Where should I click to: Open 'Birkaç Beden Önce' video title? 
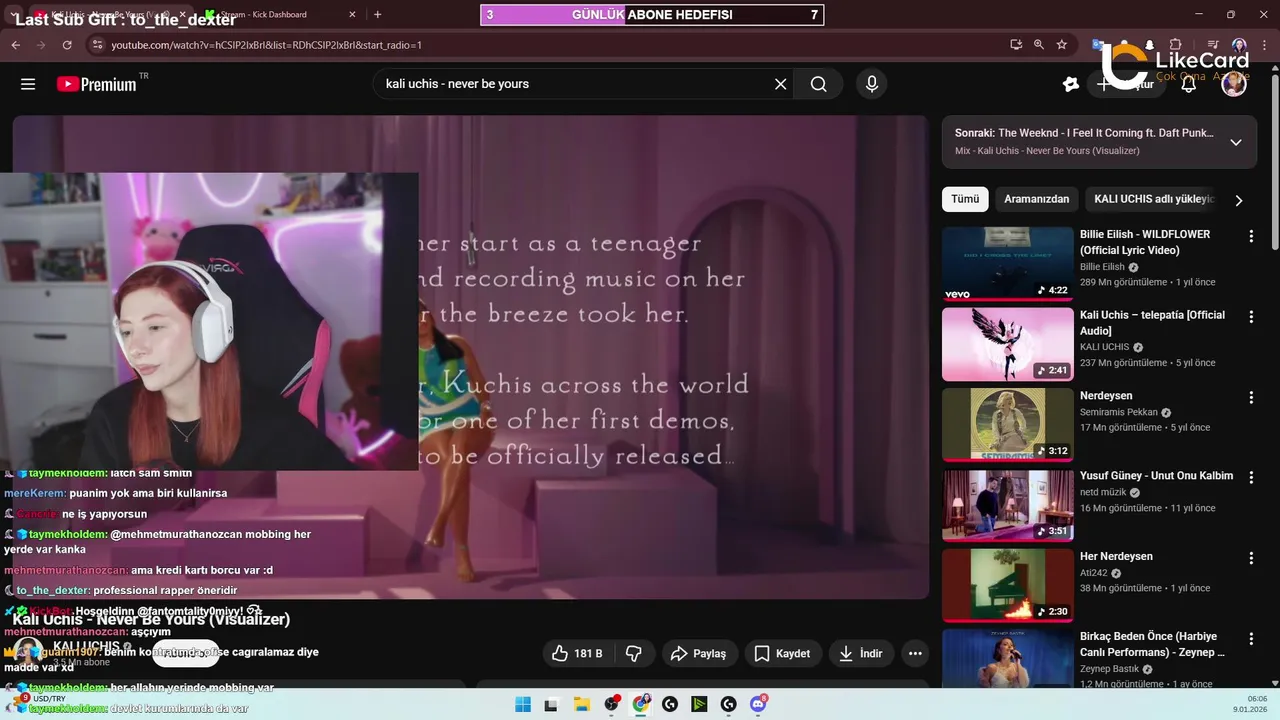[1152, 644]
